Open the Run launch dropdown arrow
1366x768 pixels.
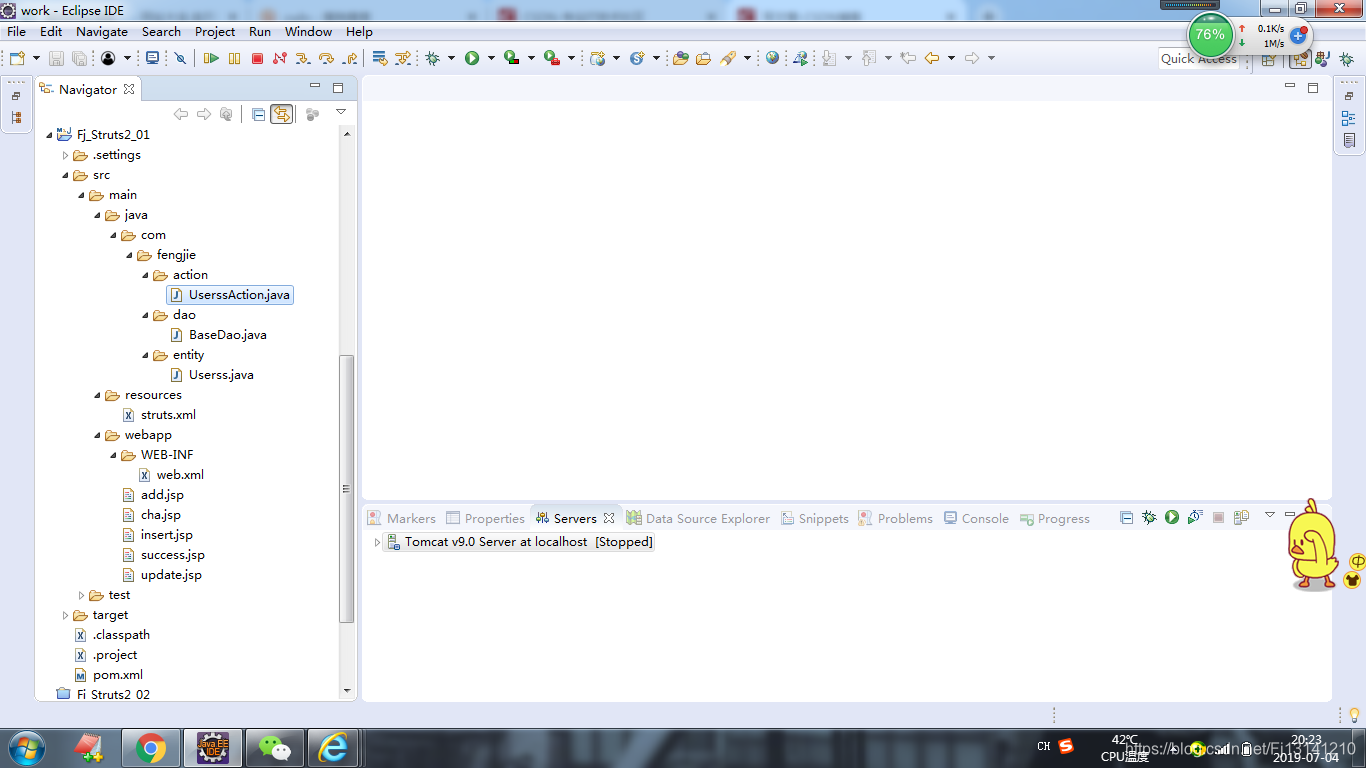point(491,59)
